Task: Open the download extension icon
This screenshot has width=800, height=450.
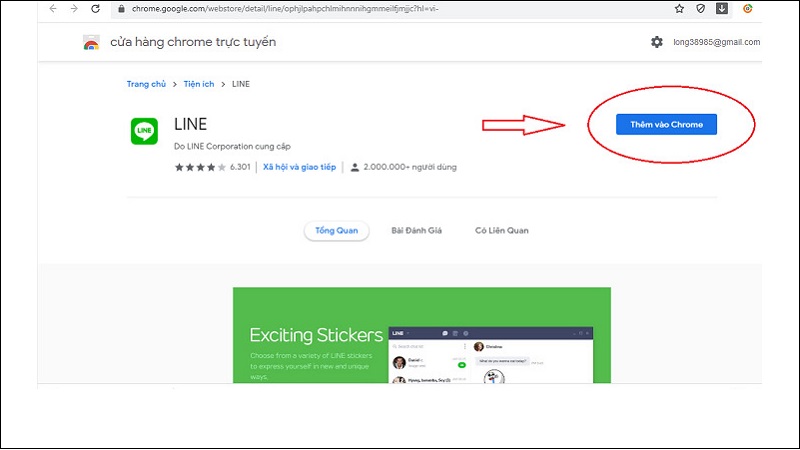Action: click(x=721, y=9)
